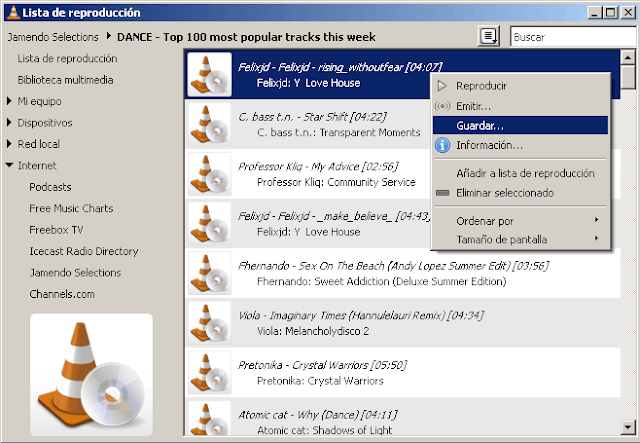Choose Información... in the context menu
The width and height of the screenshot is (640, 443).
(521, 145)
